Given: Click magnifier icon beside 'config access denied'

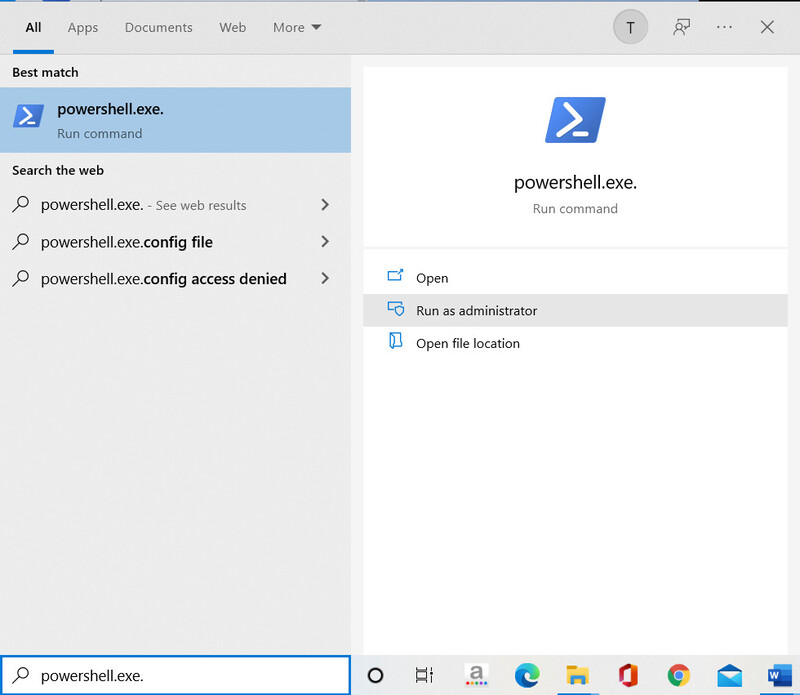Looking at the screenshot, I should (20, 278).
